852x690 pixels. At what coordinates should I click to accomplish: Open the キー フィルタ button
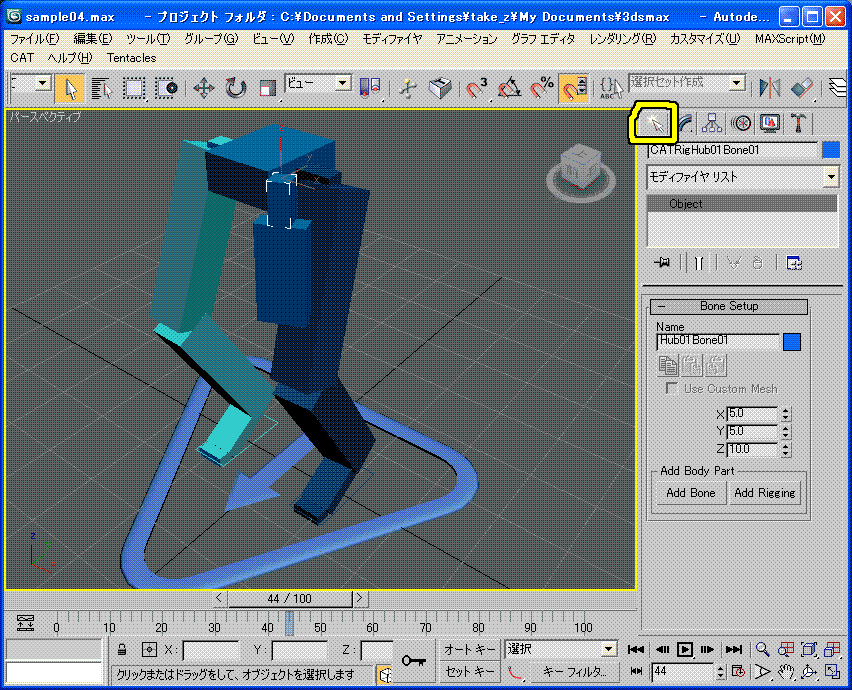574,673
